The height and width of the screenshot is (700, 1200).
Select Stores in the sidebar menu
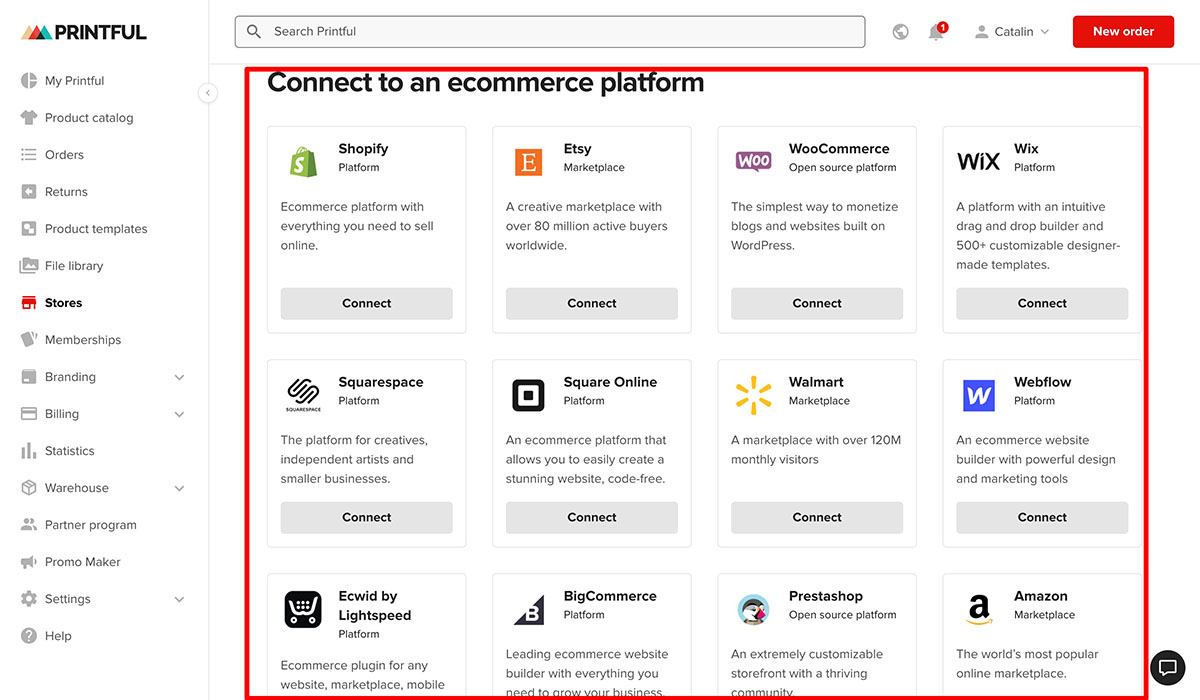point(64,302)
